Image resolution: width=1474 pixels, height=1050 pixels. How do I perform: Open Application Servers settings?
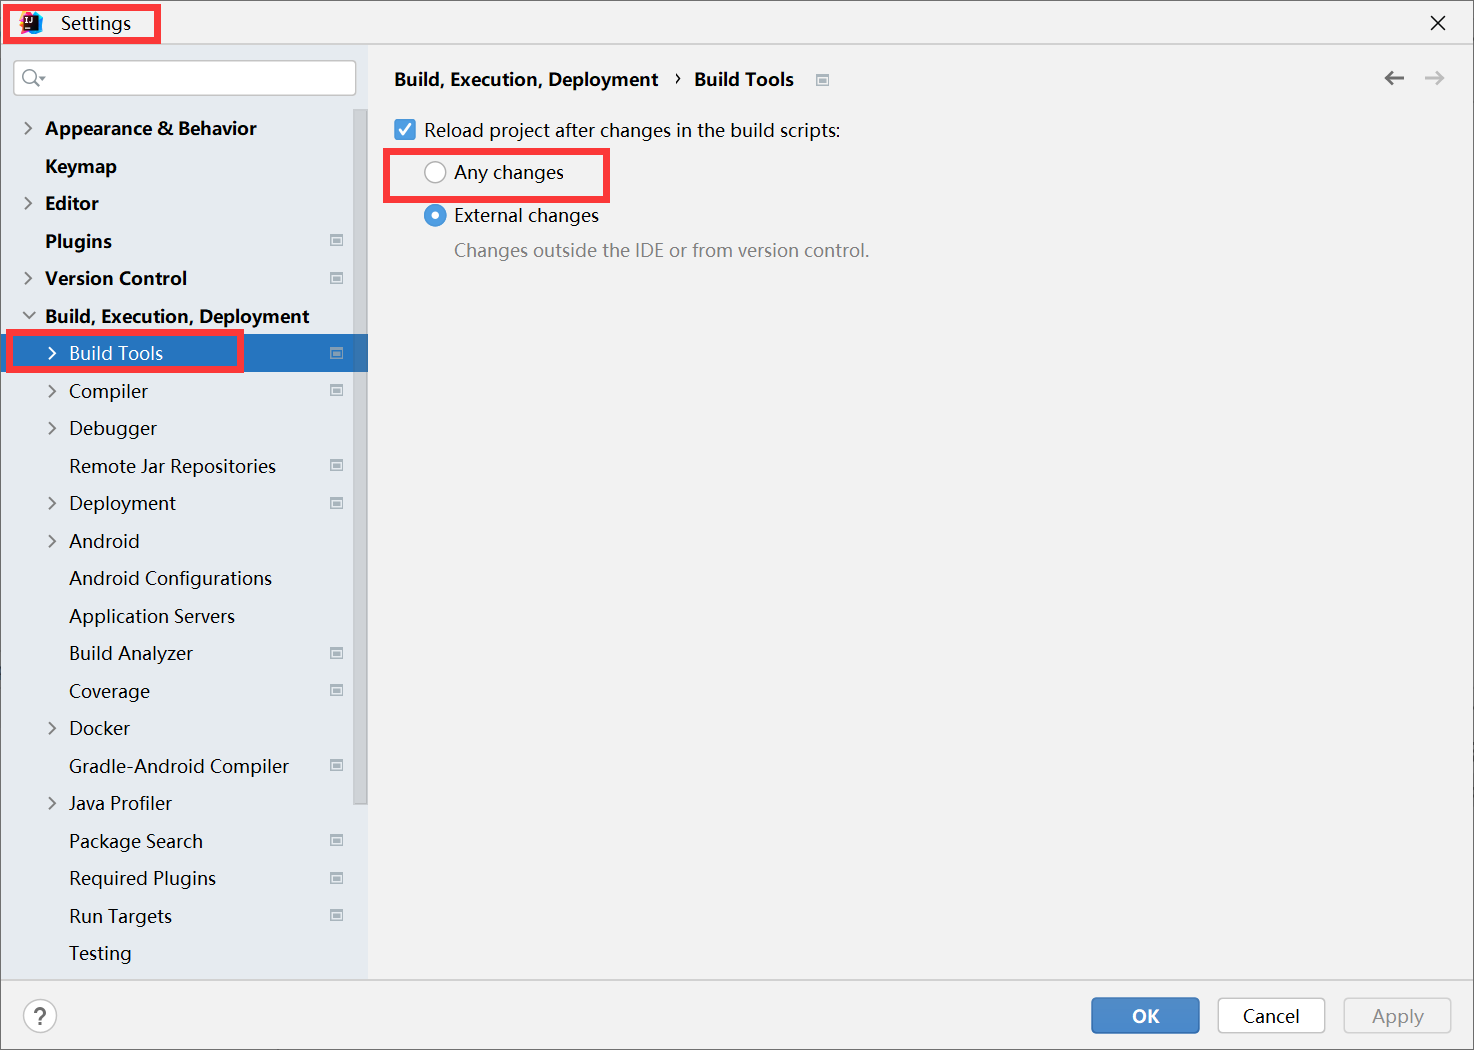coord(152,616)
